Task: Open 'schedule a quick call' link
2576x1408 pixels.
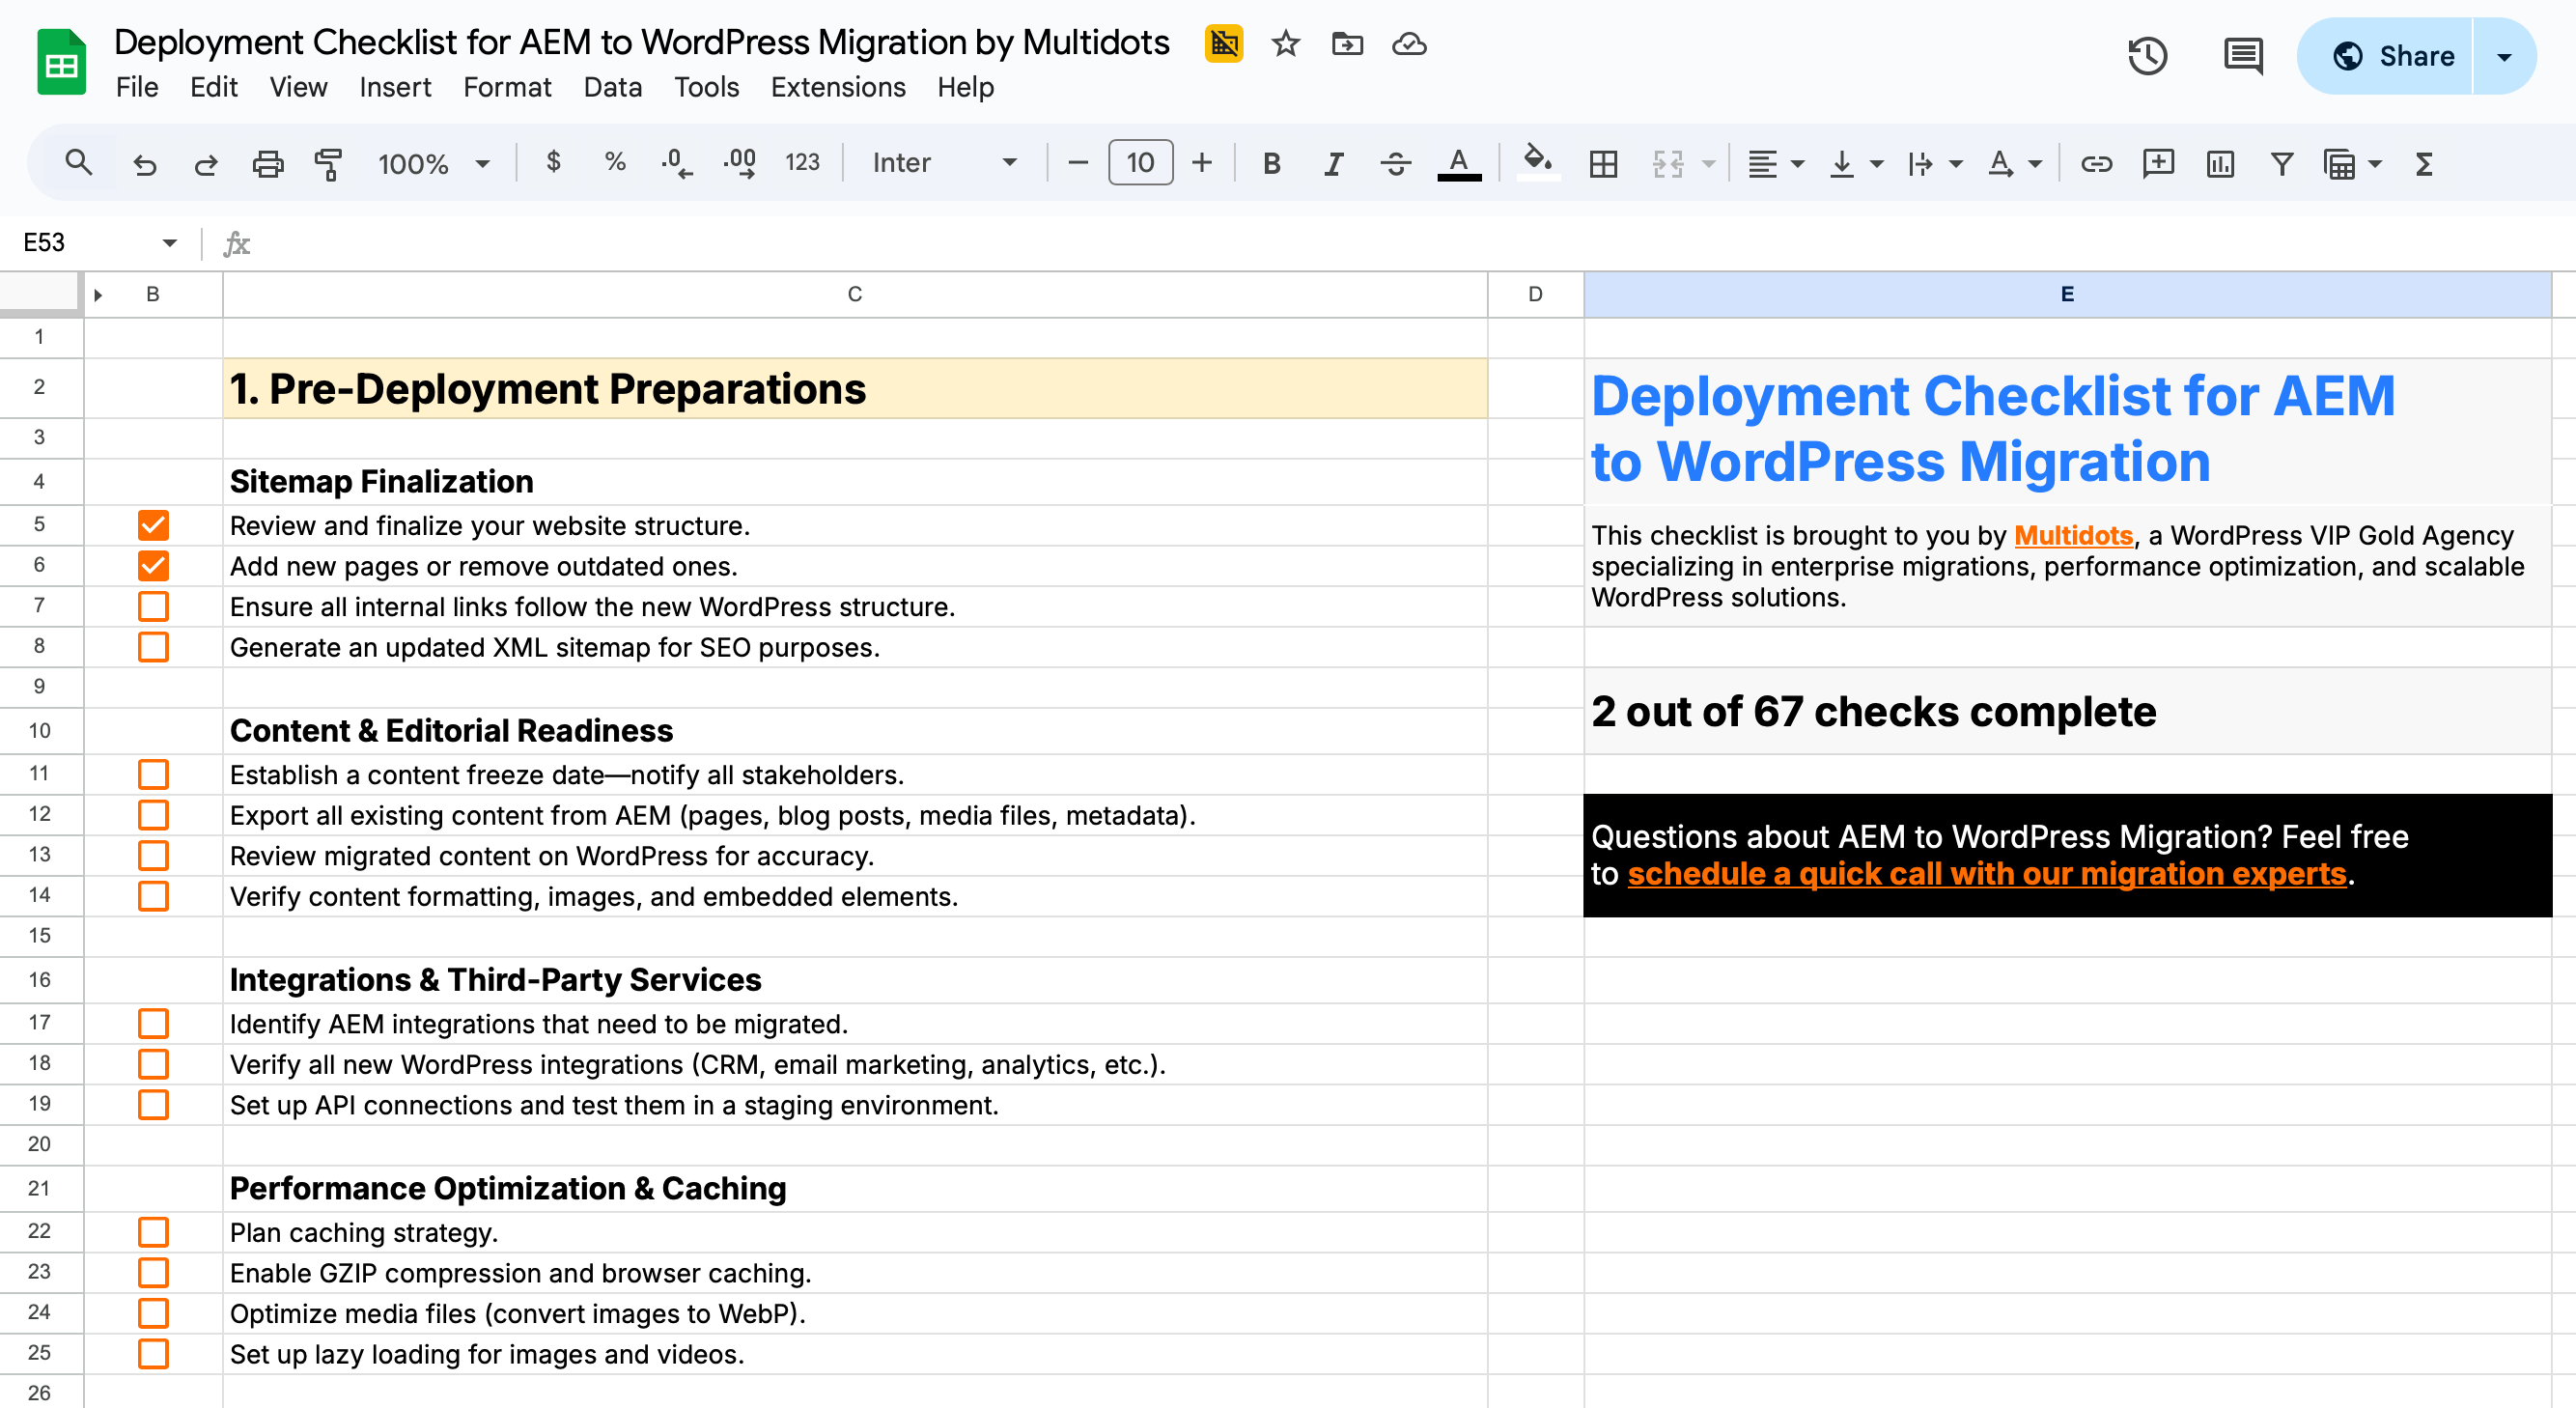Action: [x=1987, y=873]
